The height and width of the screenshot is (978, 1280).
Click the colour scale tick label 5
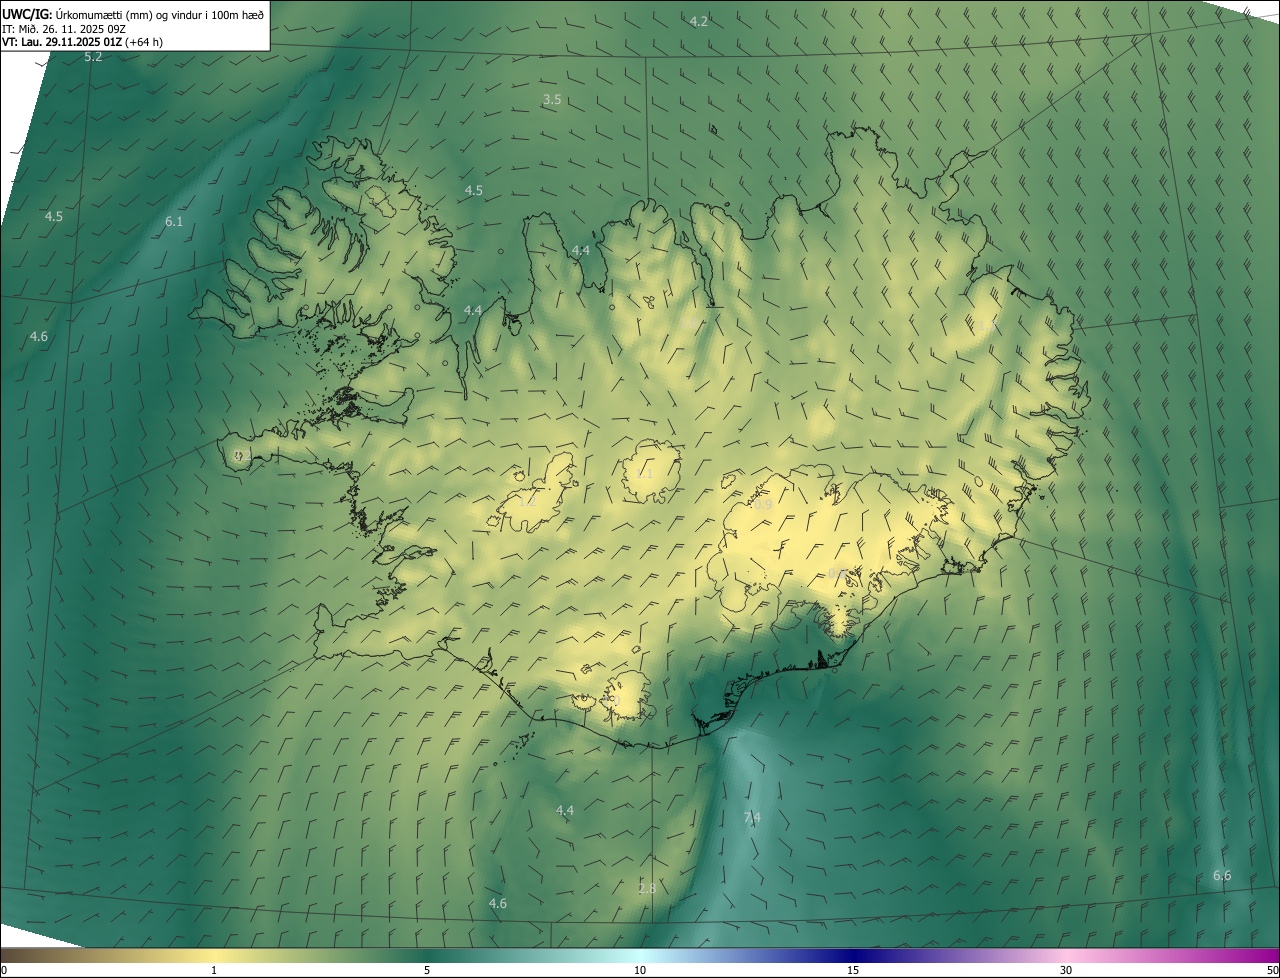pyautogui.click(x=427, y=970)
